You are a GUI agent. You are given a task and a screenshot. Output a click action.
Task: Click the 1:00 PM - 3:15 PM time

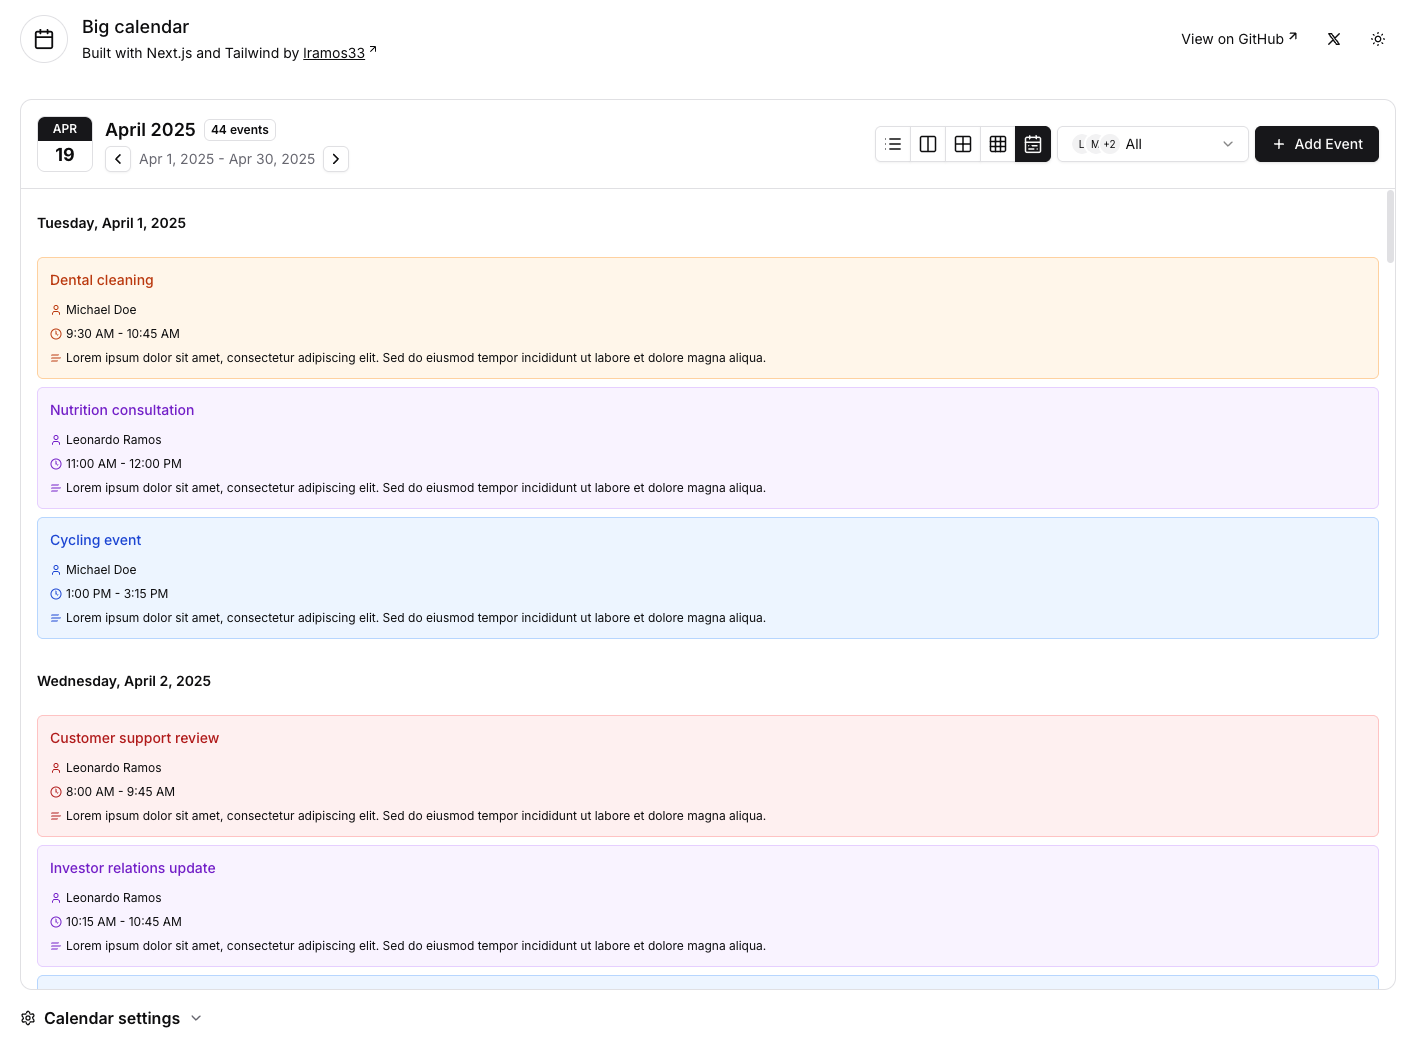[117, 594]
